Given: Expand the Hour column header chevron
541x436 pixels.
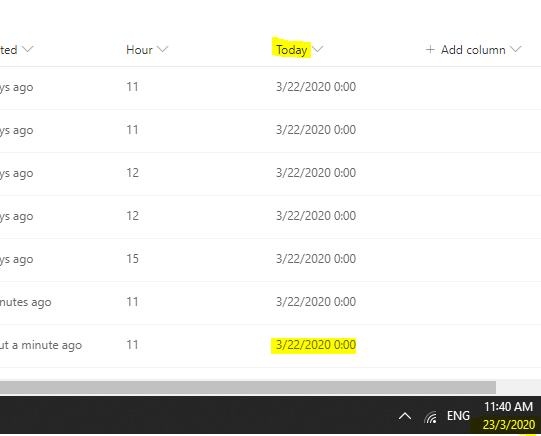Looking at the screenshot, I should coord(163,49).
